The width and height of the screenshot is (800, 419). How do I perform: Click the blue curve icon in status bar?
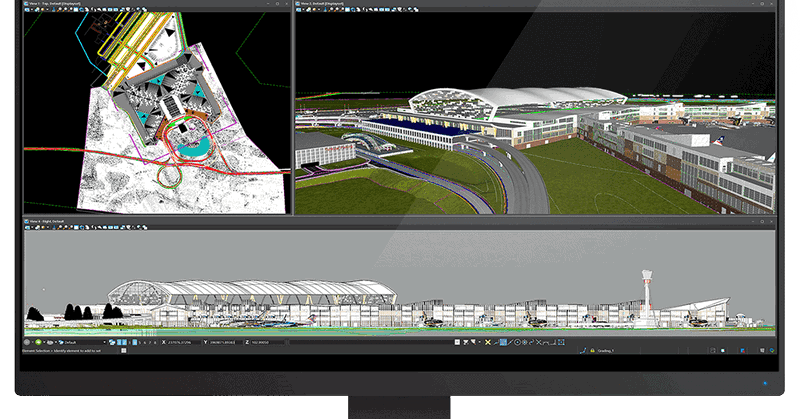click(x=583, y=351)
